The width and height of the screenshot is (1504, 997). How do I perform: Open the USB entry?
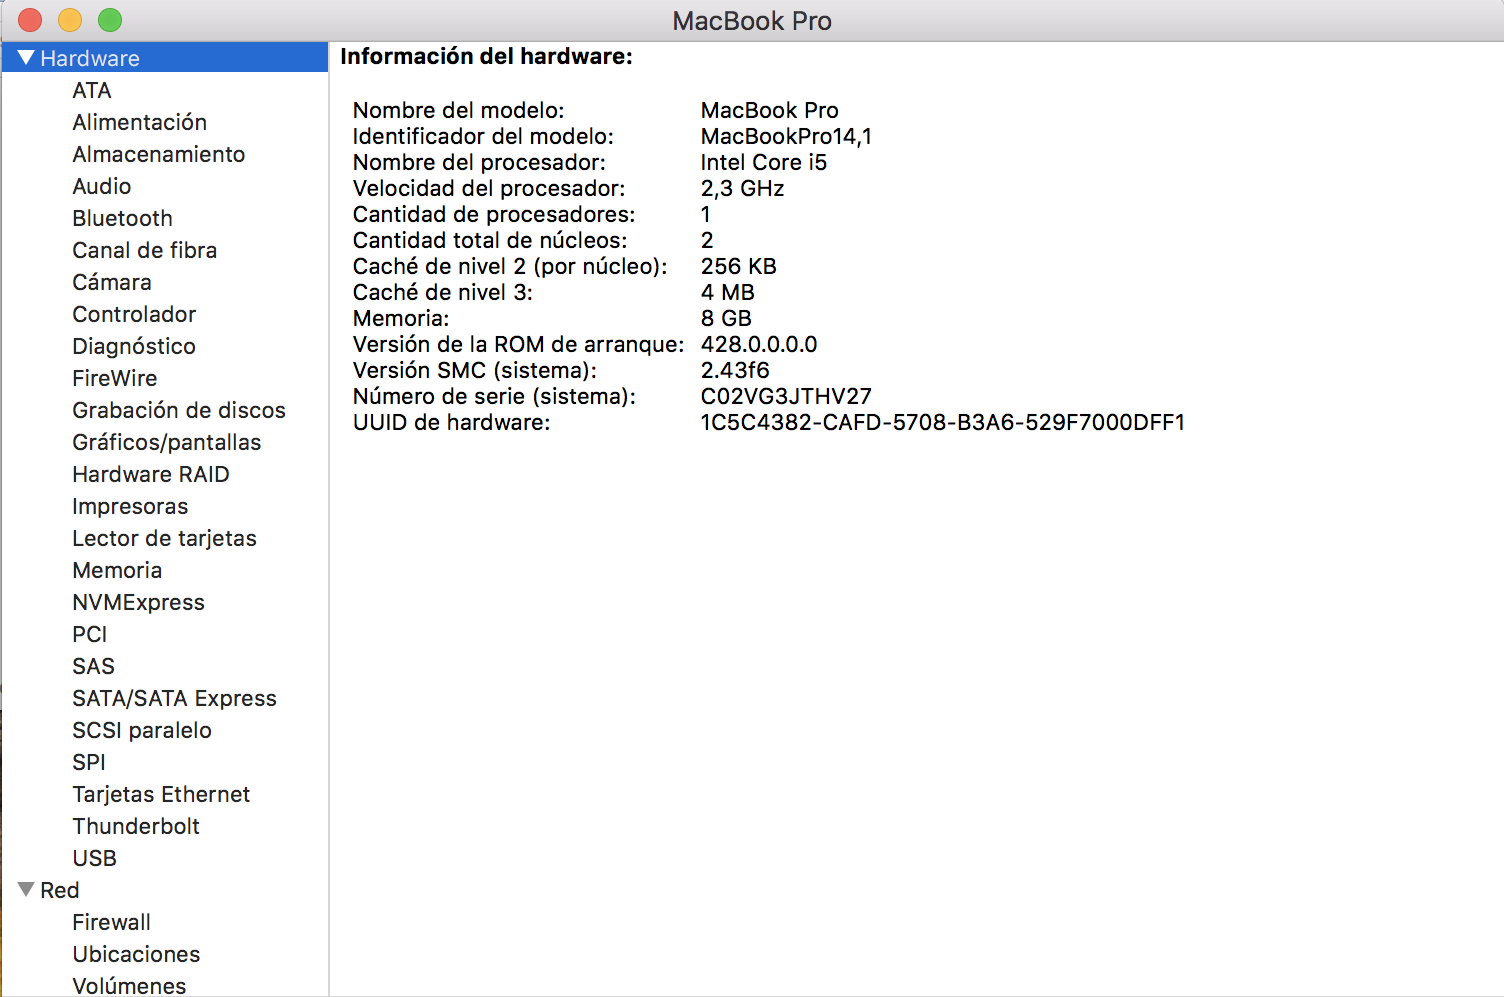coord(95,858)
